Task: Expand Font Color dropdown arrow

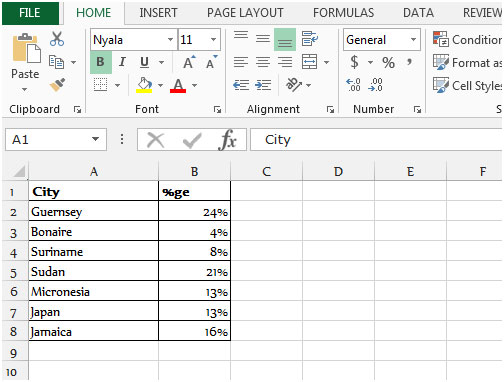Action: pyautogui.click(x=194, y=85)
